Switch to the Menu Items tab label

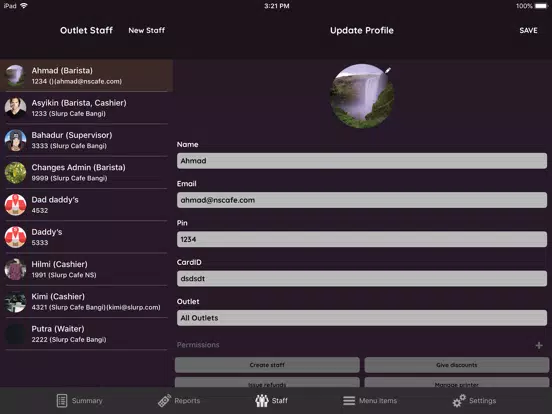point(378,401)
